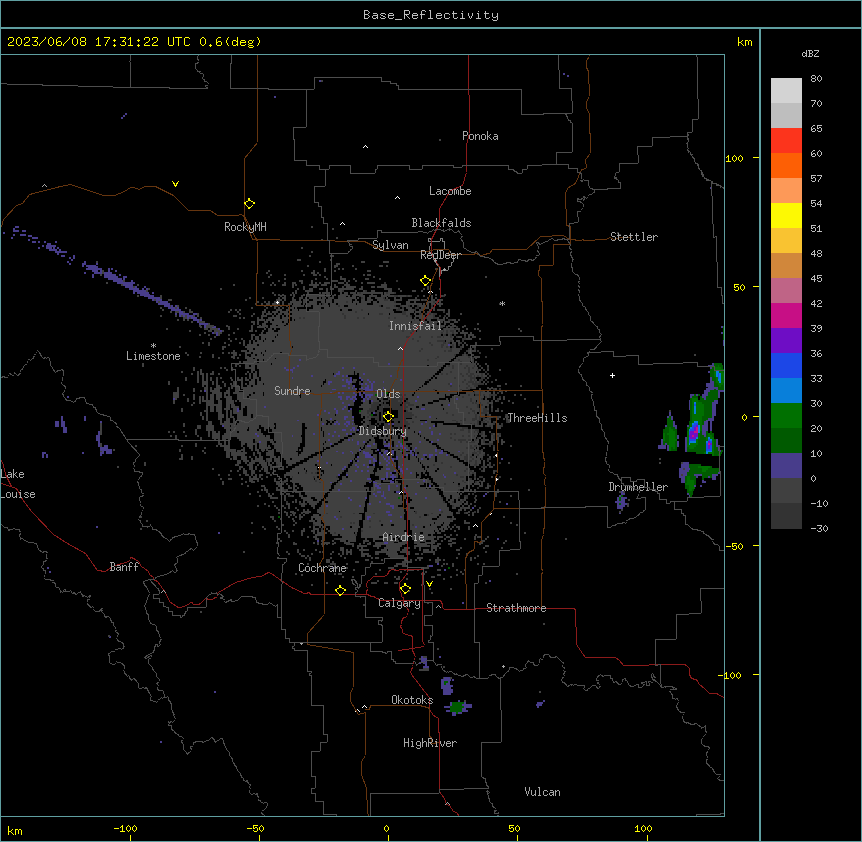Select the blue 33-36 dBZ legend color
This screenshot has width=862, height=842.
(x=786, y=365)
